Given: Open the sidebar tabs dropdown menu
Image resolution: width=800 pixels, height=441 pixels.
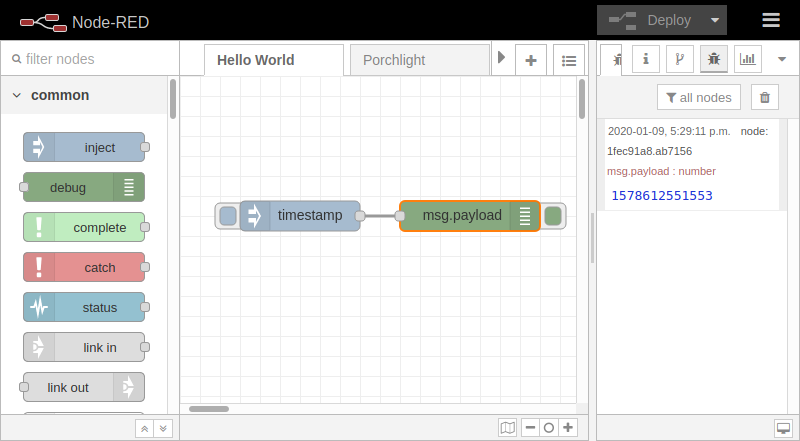Looking at the screenshot, I should coord(782,60).
